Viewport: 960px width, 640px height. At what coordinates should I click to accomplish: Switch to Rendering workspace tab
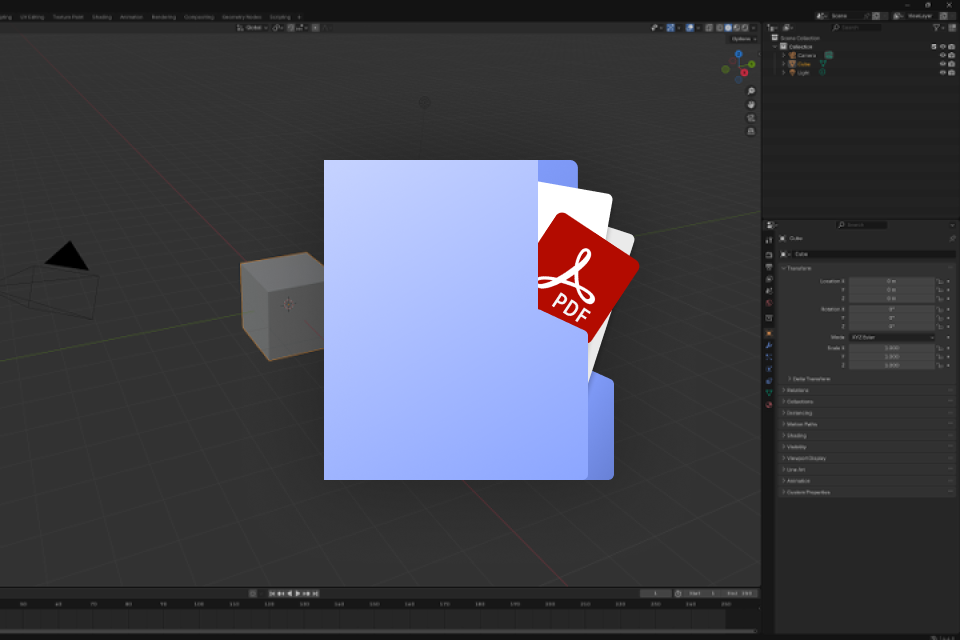(163, 17)
